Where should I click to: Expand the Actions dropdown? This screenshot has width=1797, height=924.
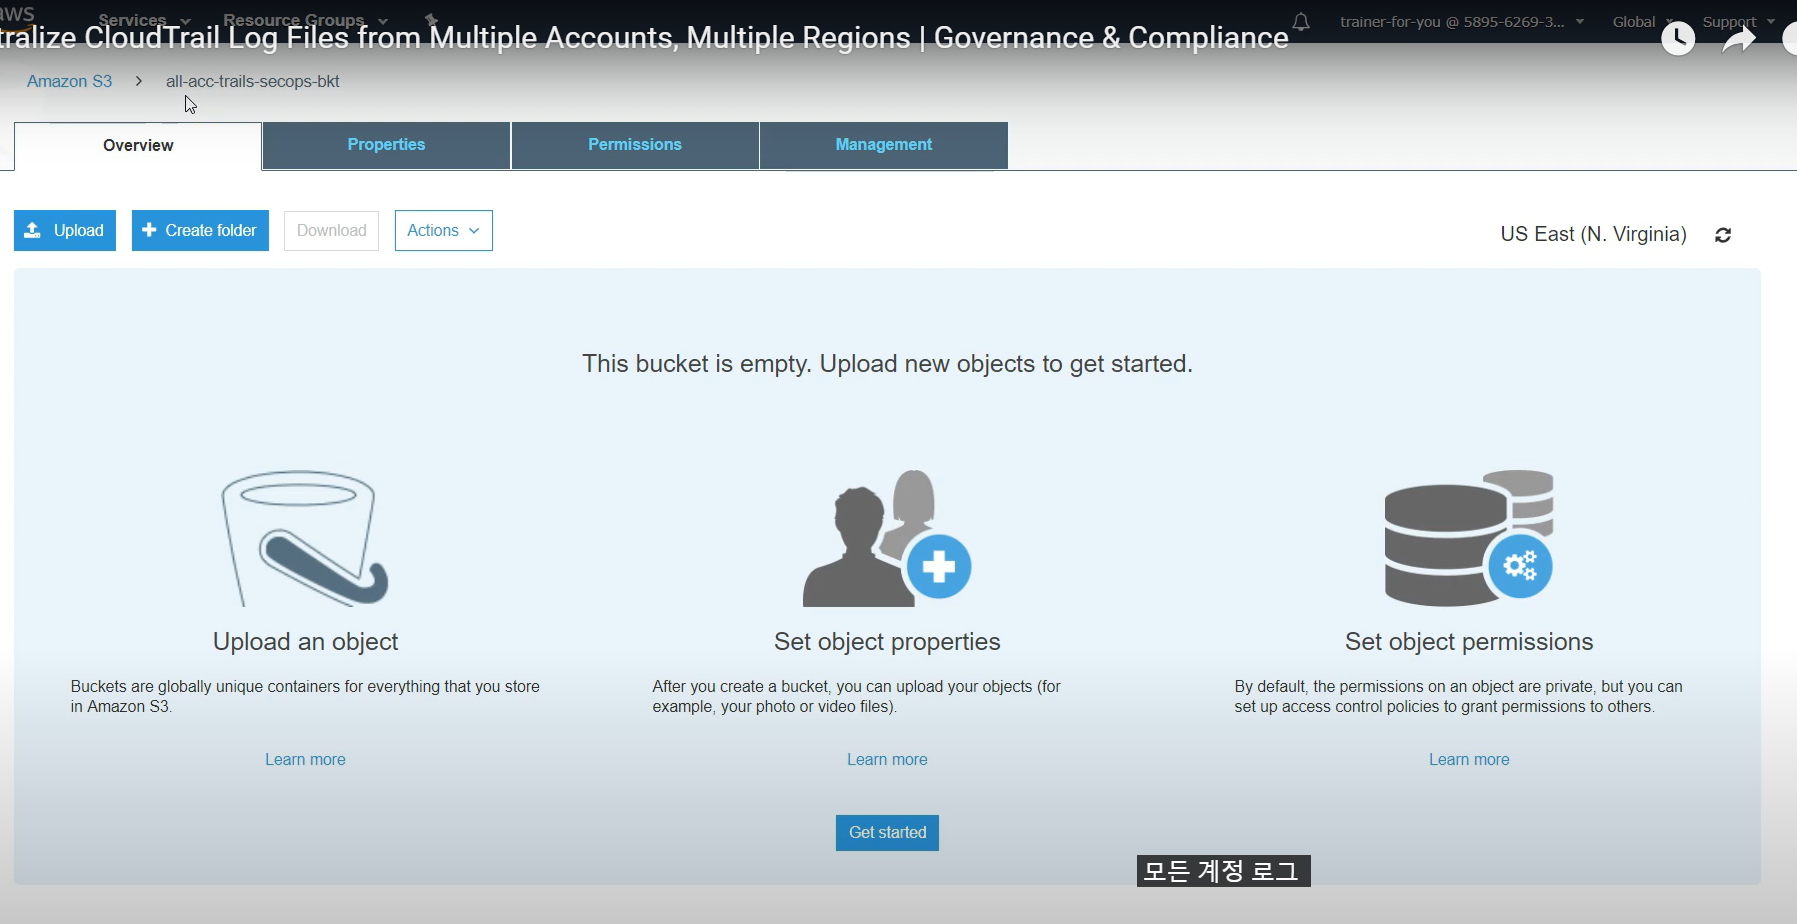443,230
